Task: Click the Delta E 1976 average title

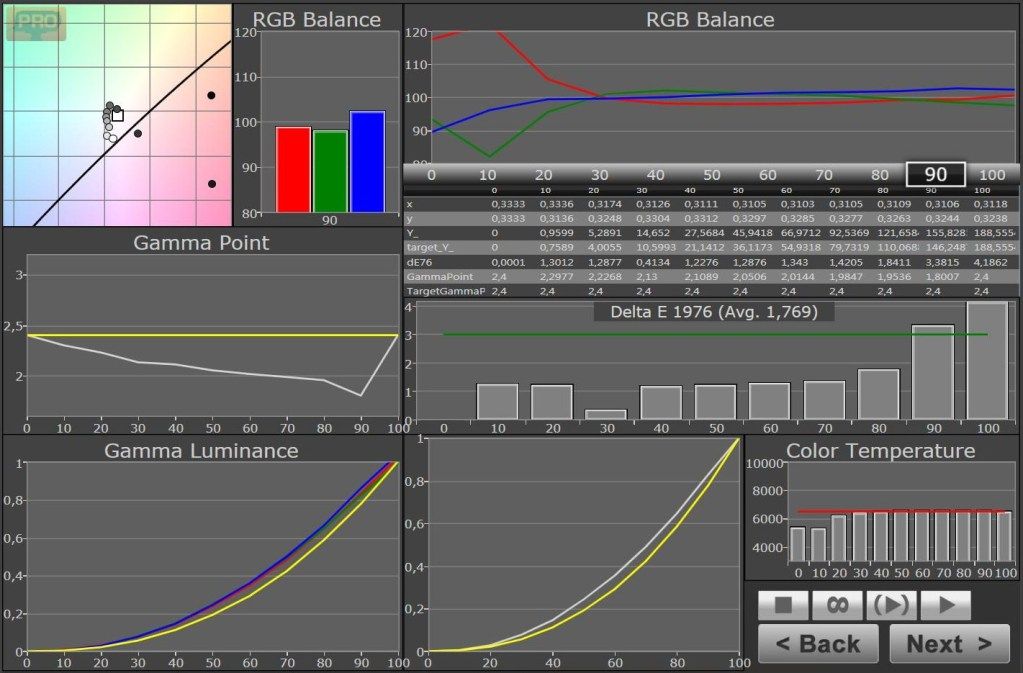Action: click(x=714, y=312)
